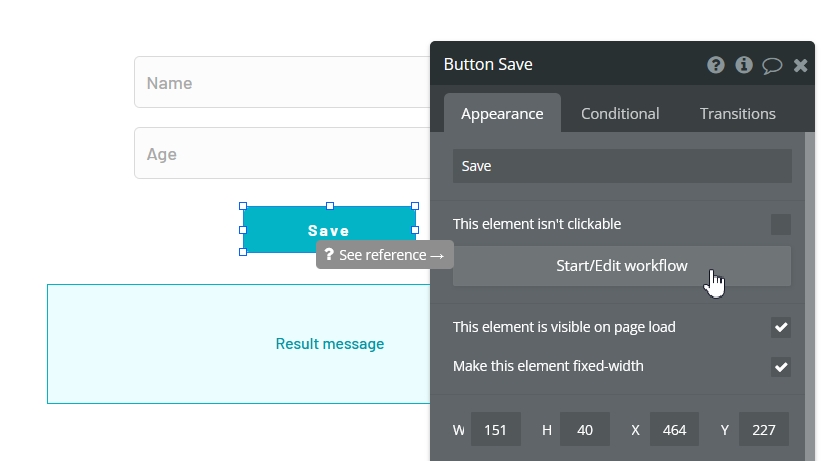833x461 pixels.
Task: Open the Transitions tab
Action: tap(737, 114)
